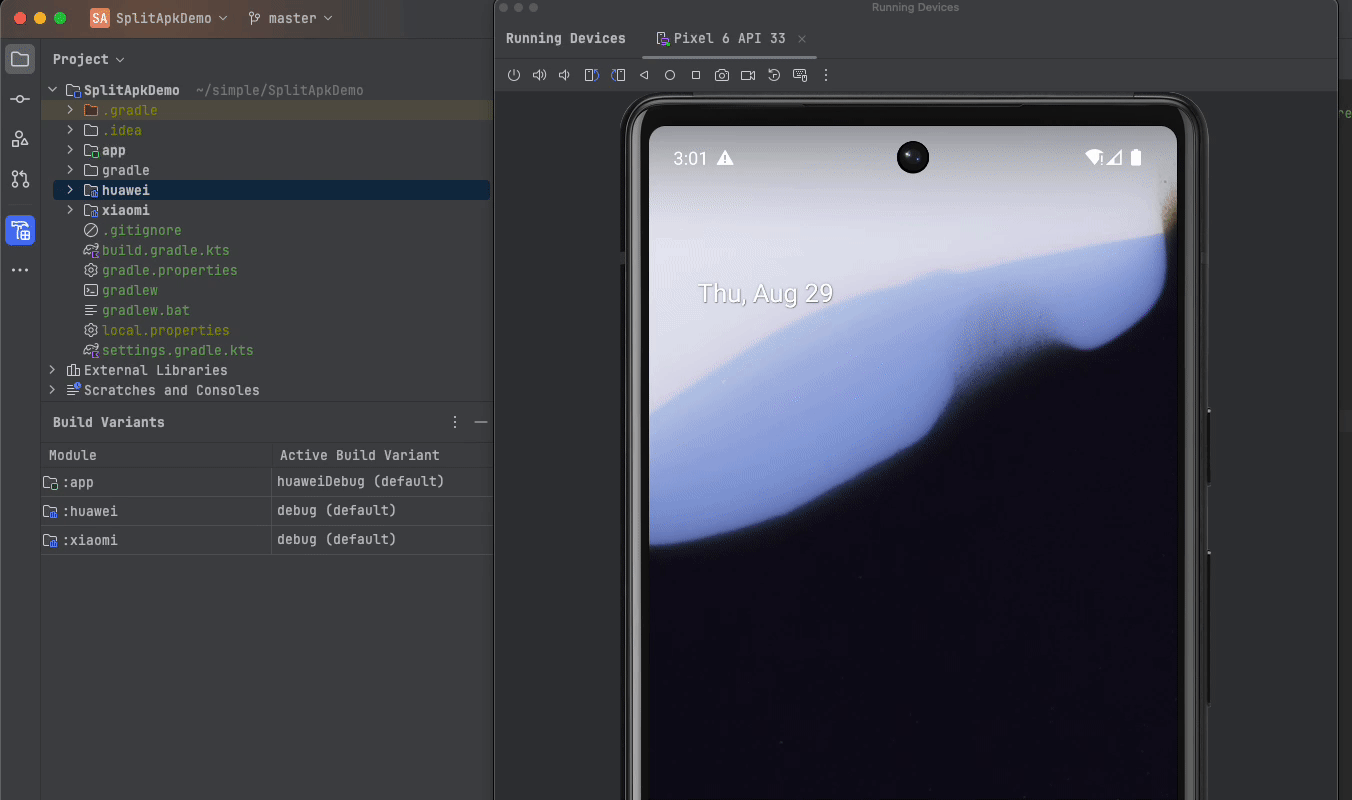Click the emulator Overview square button
Screen dimensions: 1352x800
(x=696, y=75)
